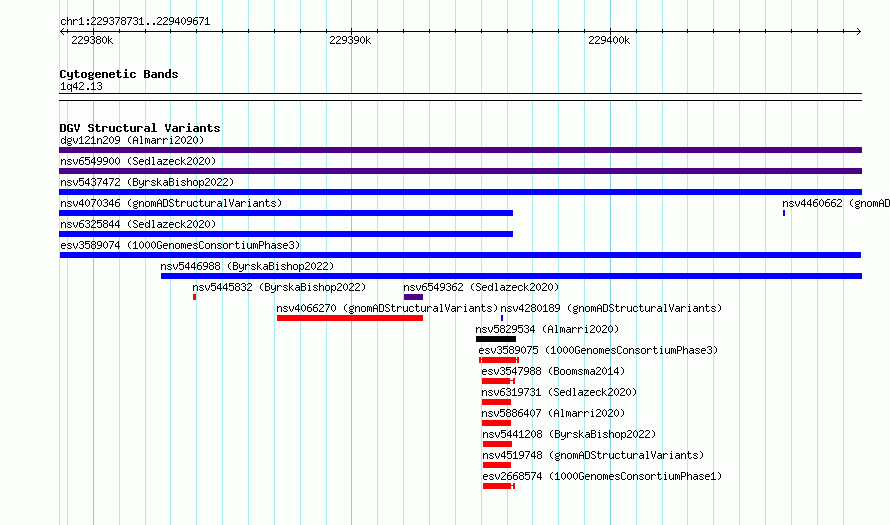Click the chr1:229378731..229409671 coordinates text
Viewport: 890px width, 525px height.
pos(135,21)
